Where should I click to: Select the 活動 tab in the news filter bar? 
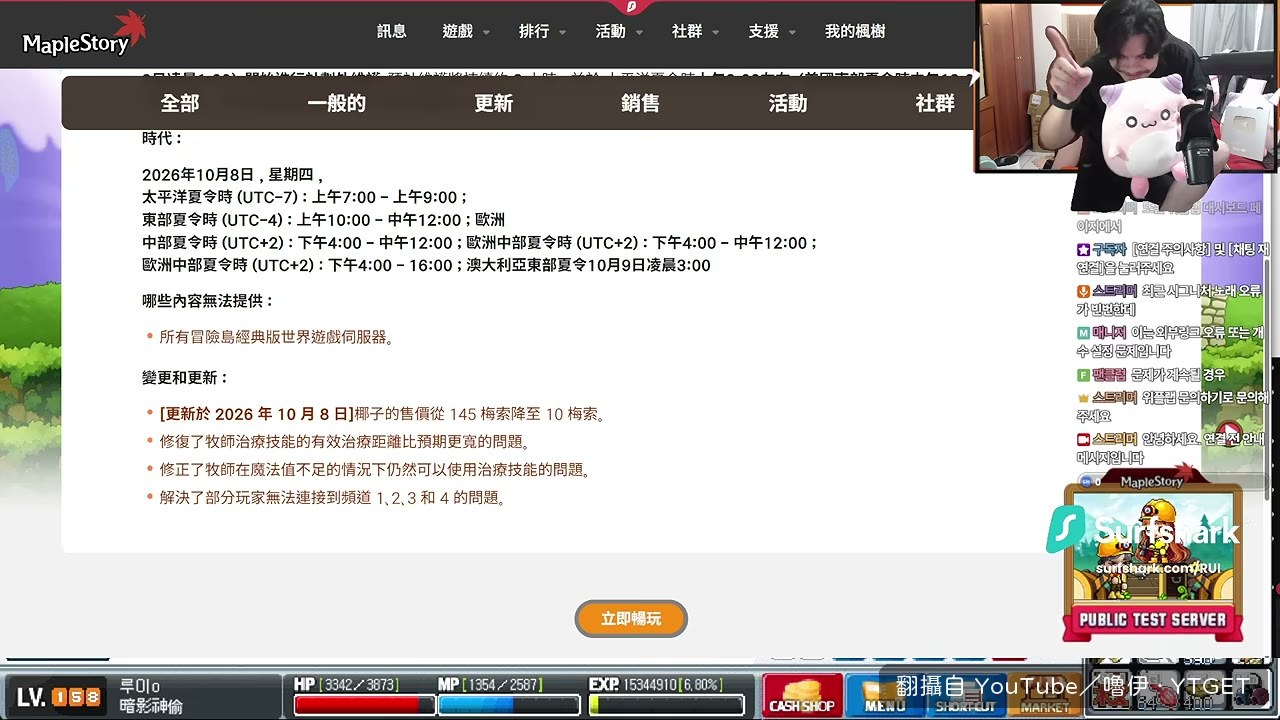[788, 103]
